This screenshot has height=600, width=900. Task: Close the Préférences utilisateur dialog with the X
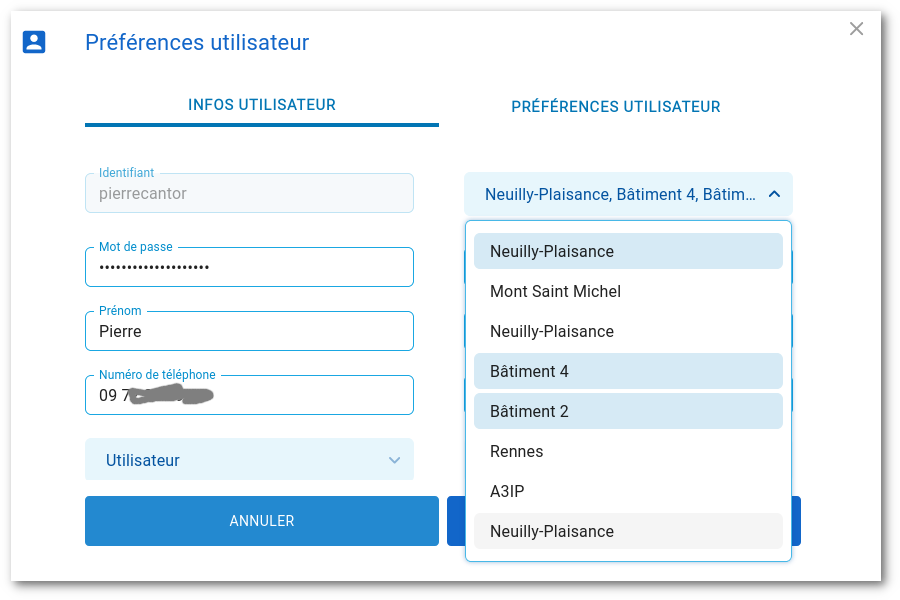coord(856,29)
